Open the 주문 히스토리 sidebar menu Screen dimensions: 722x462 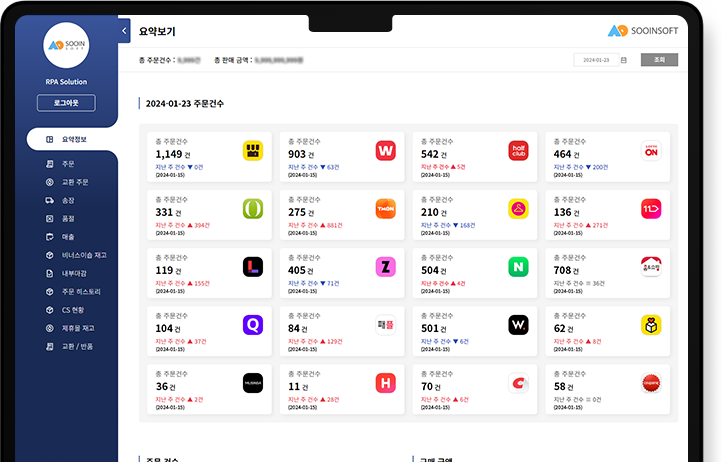point(81,292)
